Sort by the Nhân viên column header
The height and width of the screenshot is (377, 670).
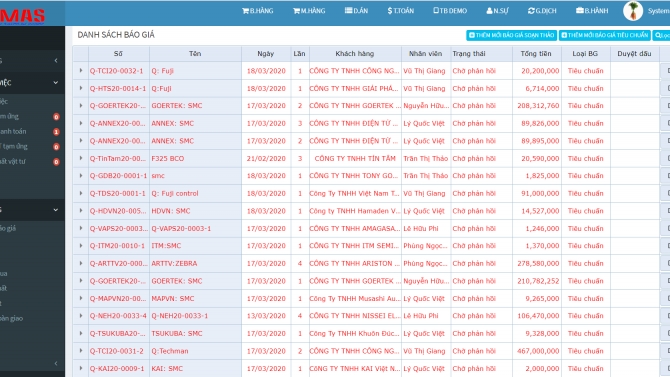point(425,53)
